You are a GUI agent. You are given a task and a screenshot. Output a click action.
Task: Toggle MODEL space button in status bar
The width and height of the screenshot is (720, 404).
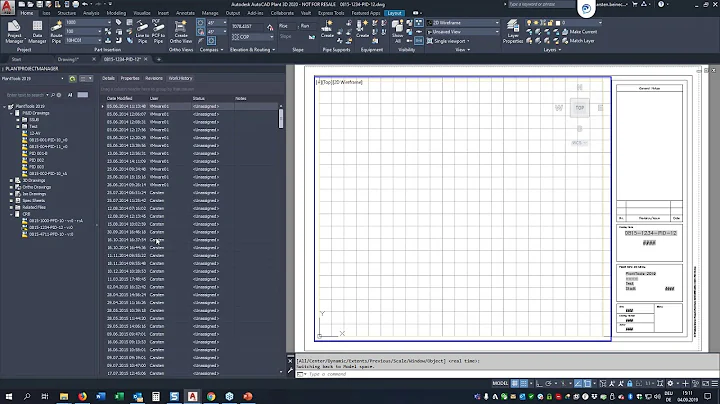point(500,383)
